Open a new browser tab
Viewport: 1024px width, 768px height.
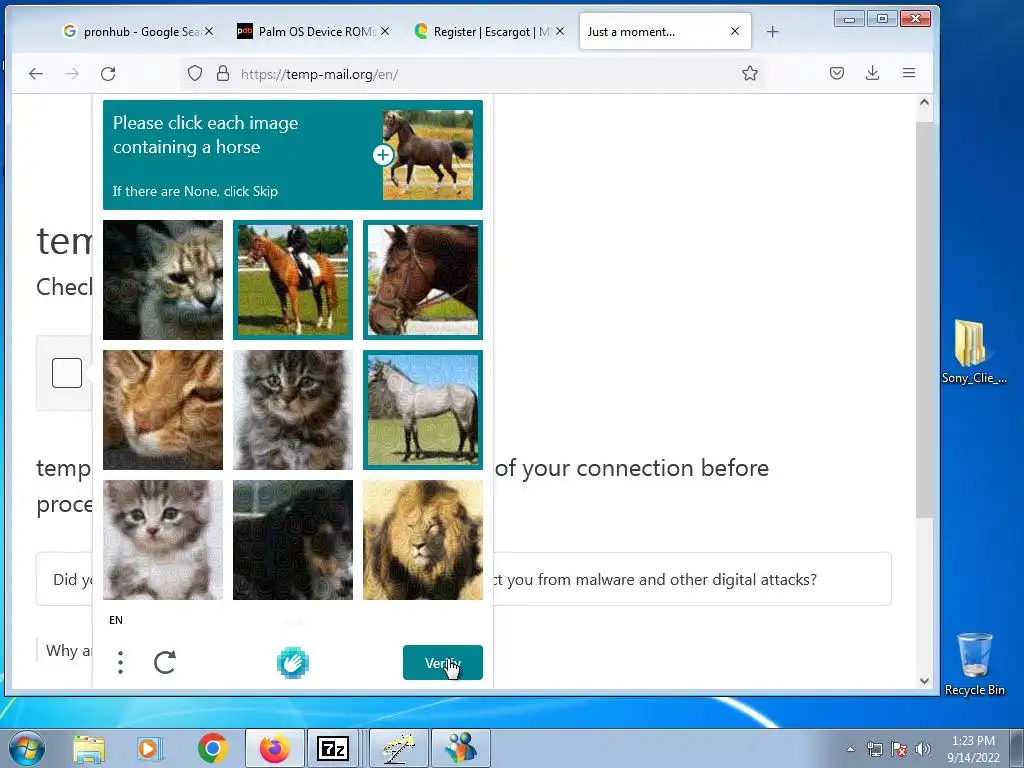coord(773,31)
